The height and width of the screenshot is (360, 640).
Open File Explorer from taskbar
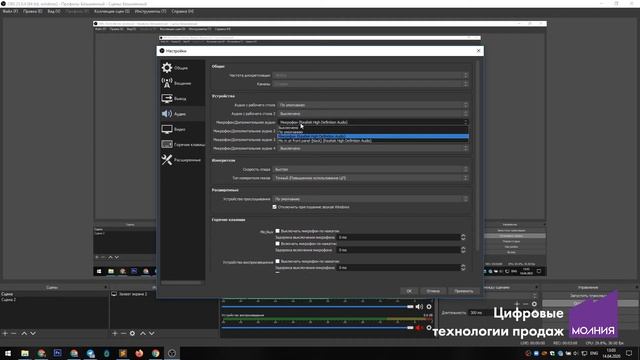pyautogui.click(x=25, y=353)
